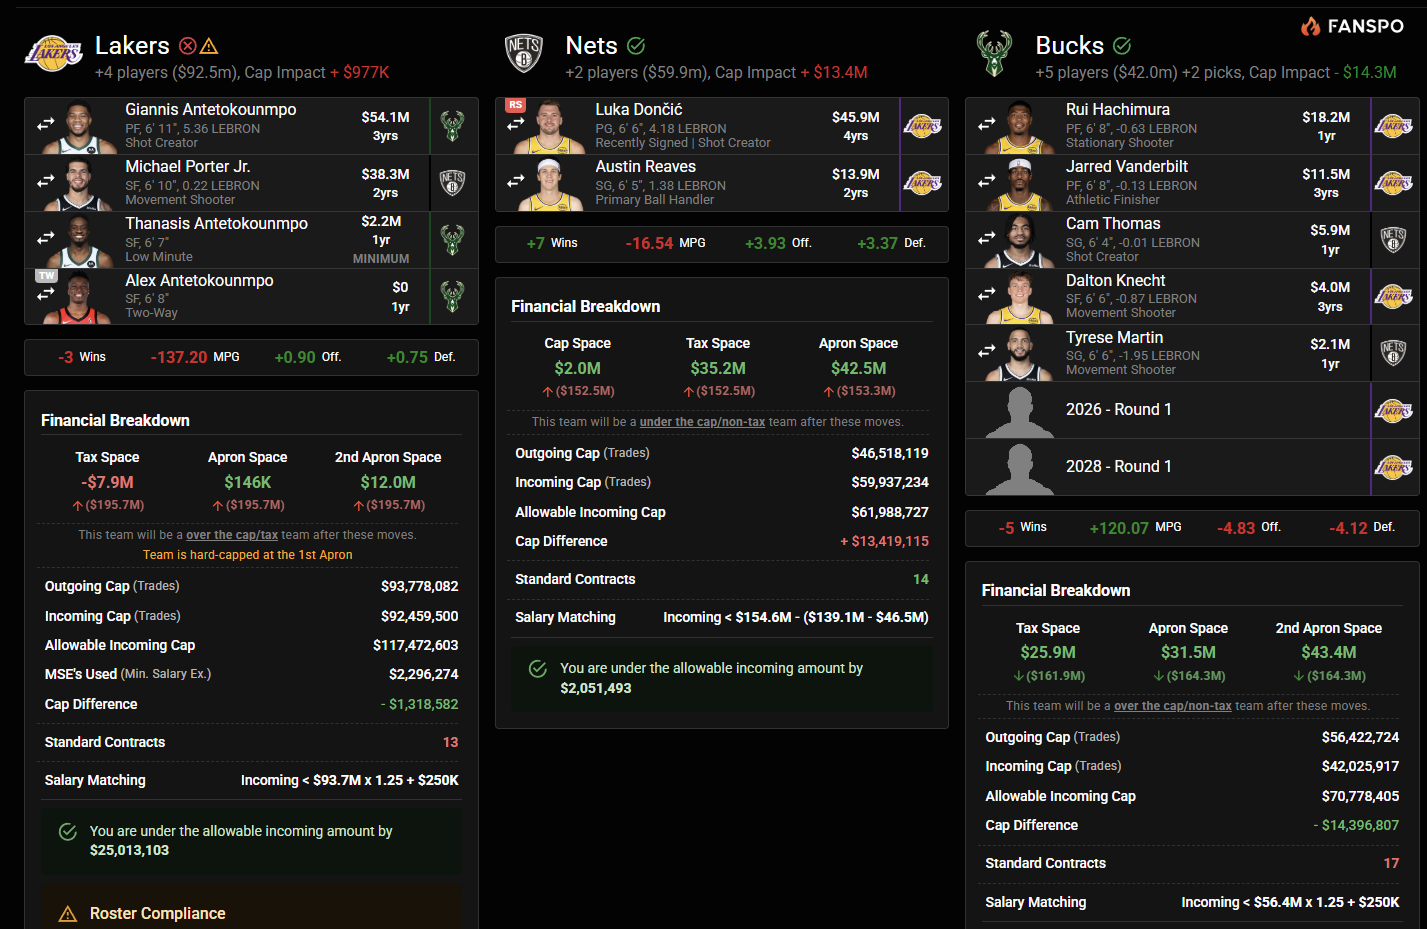Click Michael Porter Jr. player name
Image resolution: width=1427 pixels, height=929 pixels.
(188, 166)
